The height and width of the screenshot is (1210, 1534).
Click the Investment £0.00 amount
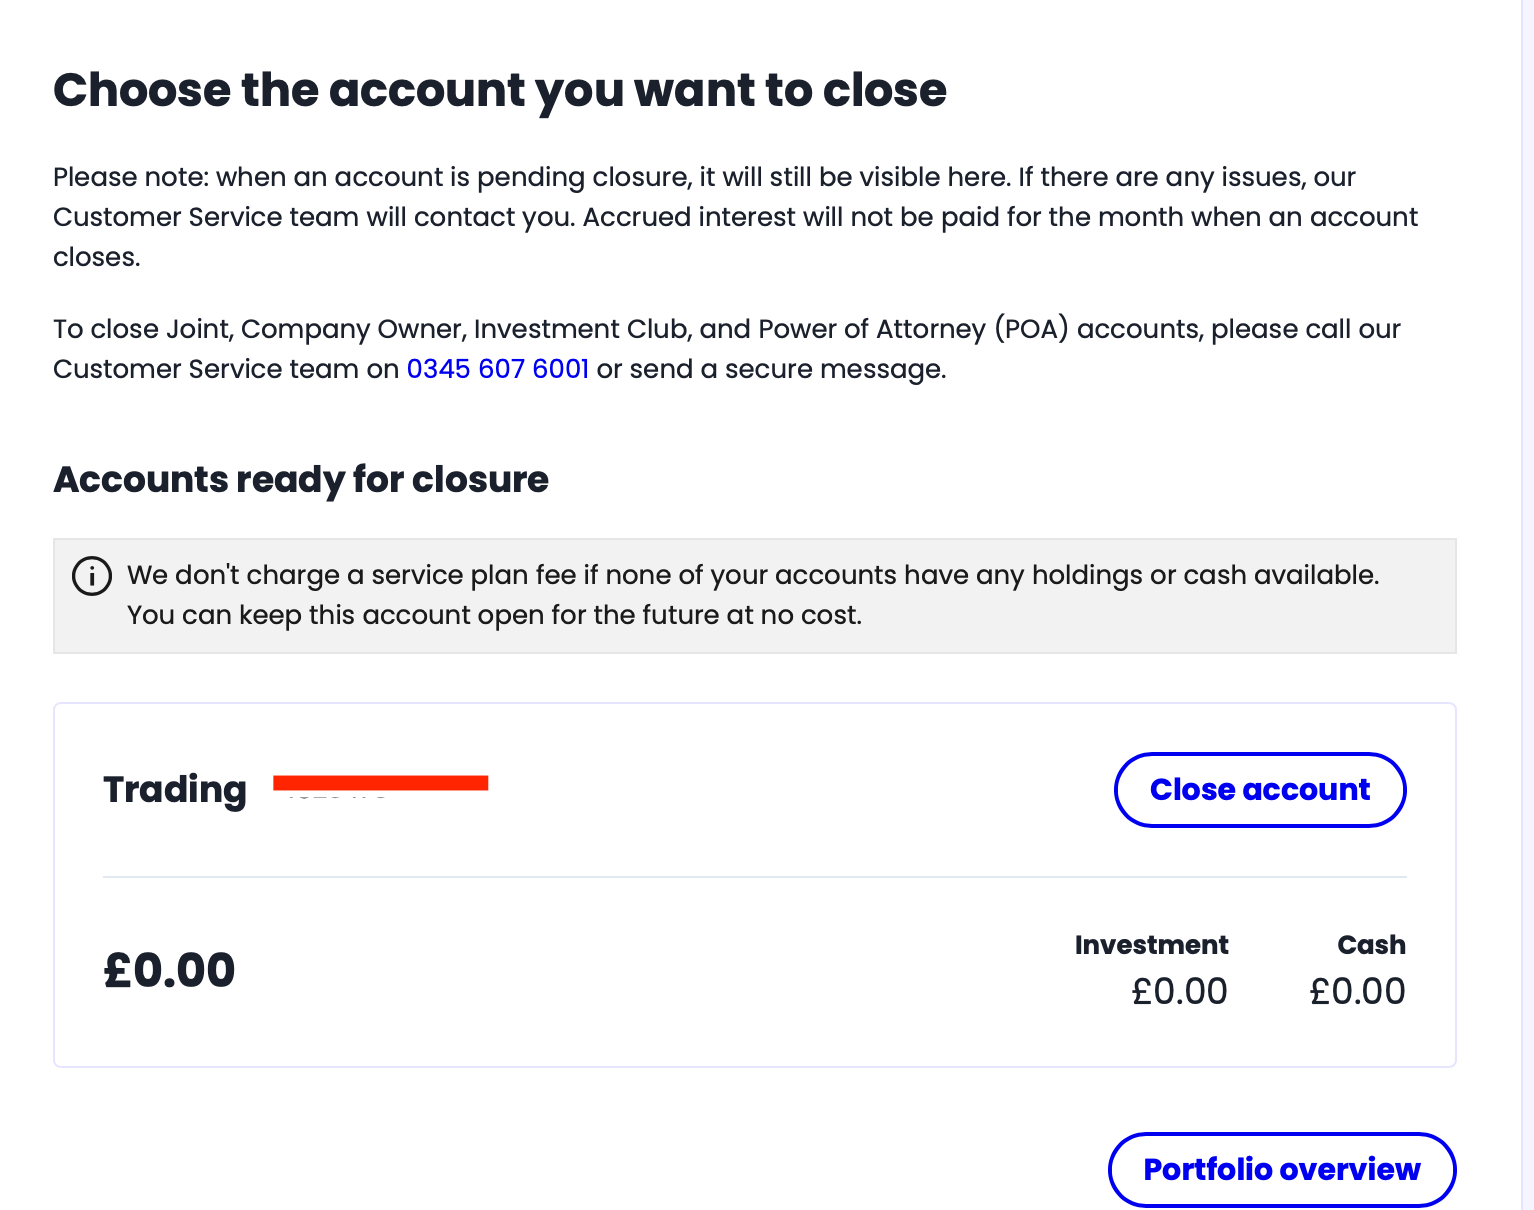click(1179, 991)
